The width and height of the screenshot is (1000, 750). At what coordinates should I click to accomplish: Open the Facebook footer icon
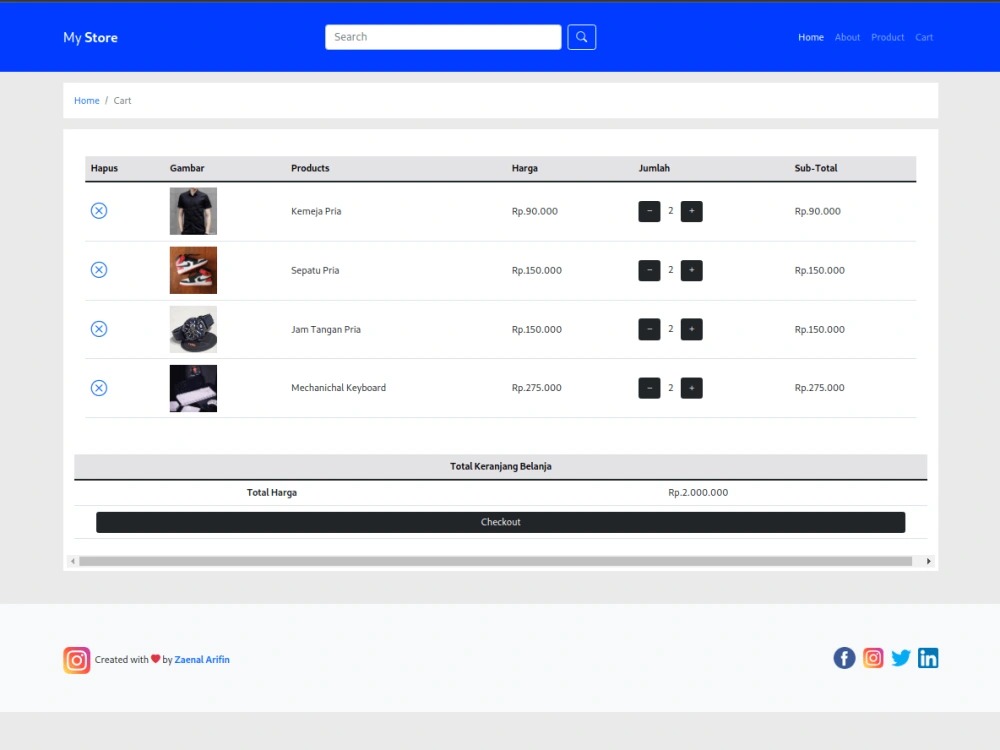(x=844, y=658)
